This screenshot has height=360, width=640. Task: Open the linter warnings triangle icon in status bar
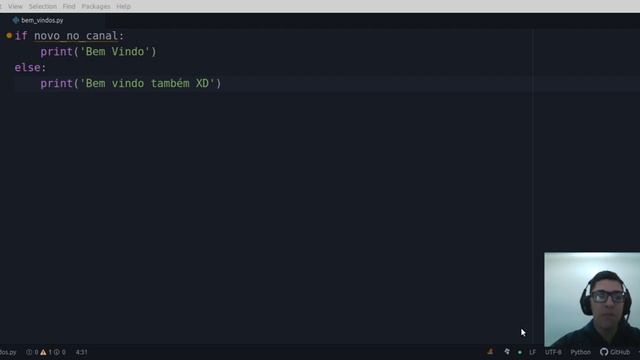pos(43,352)
